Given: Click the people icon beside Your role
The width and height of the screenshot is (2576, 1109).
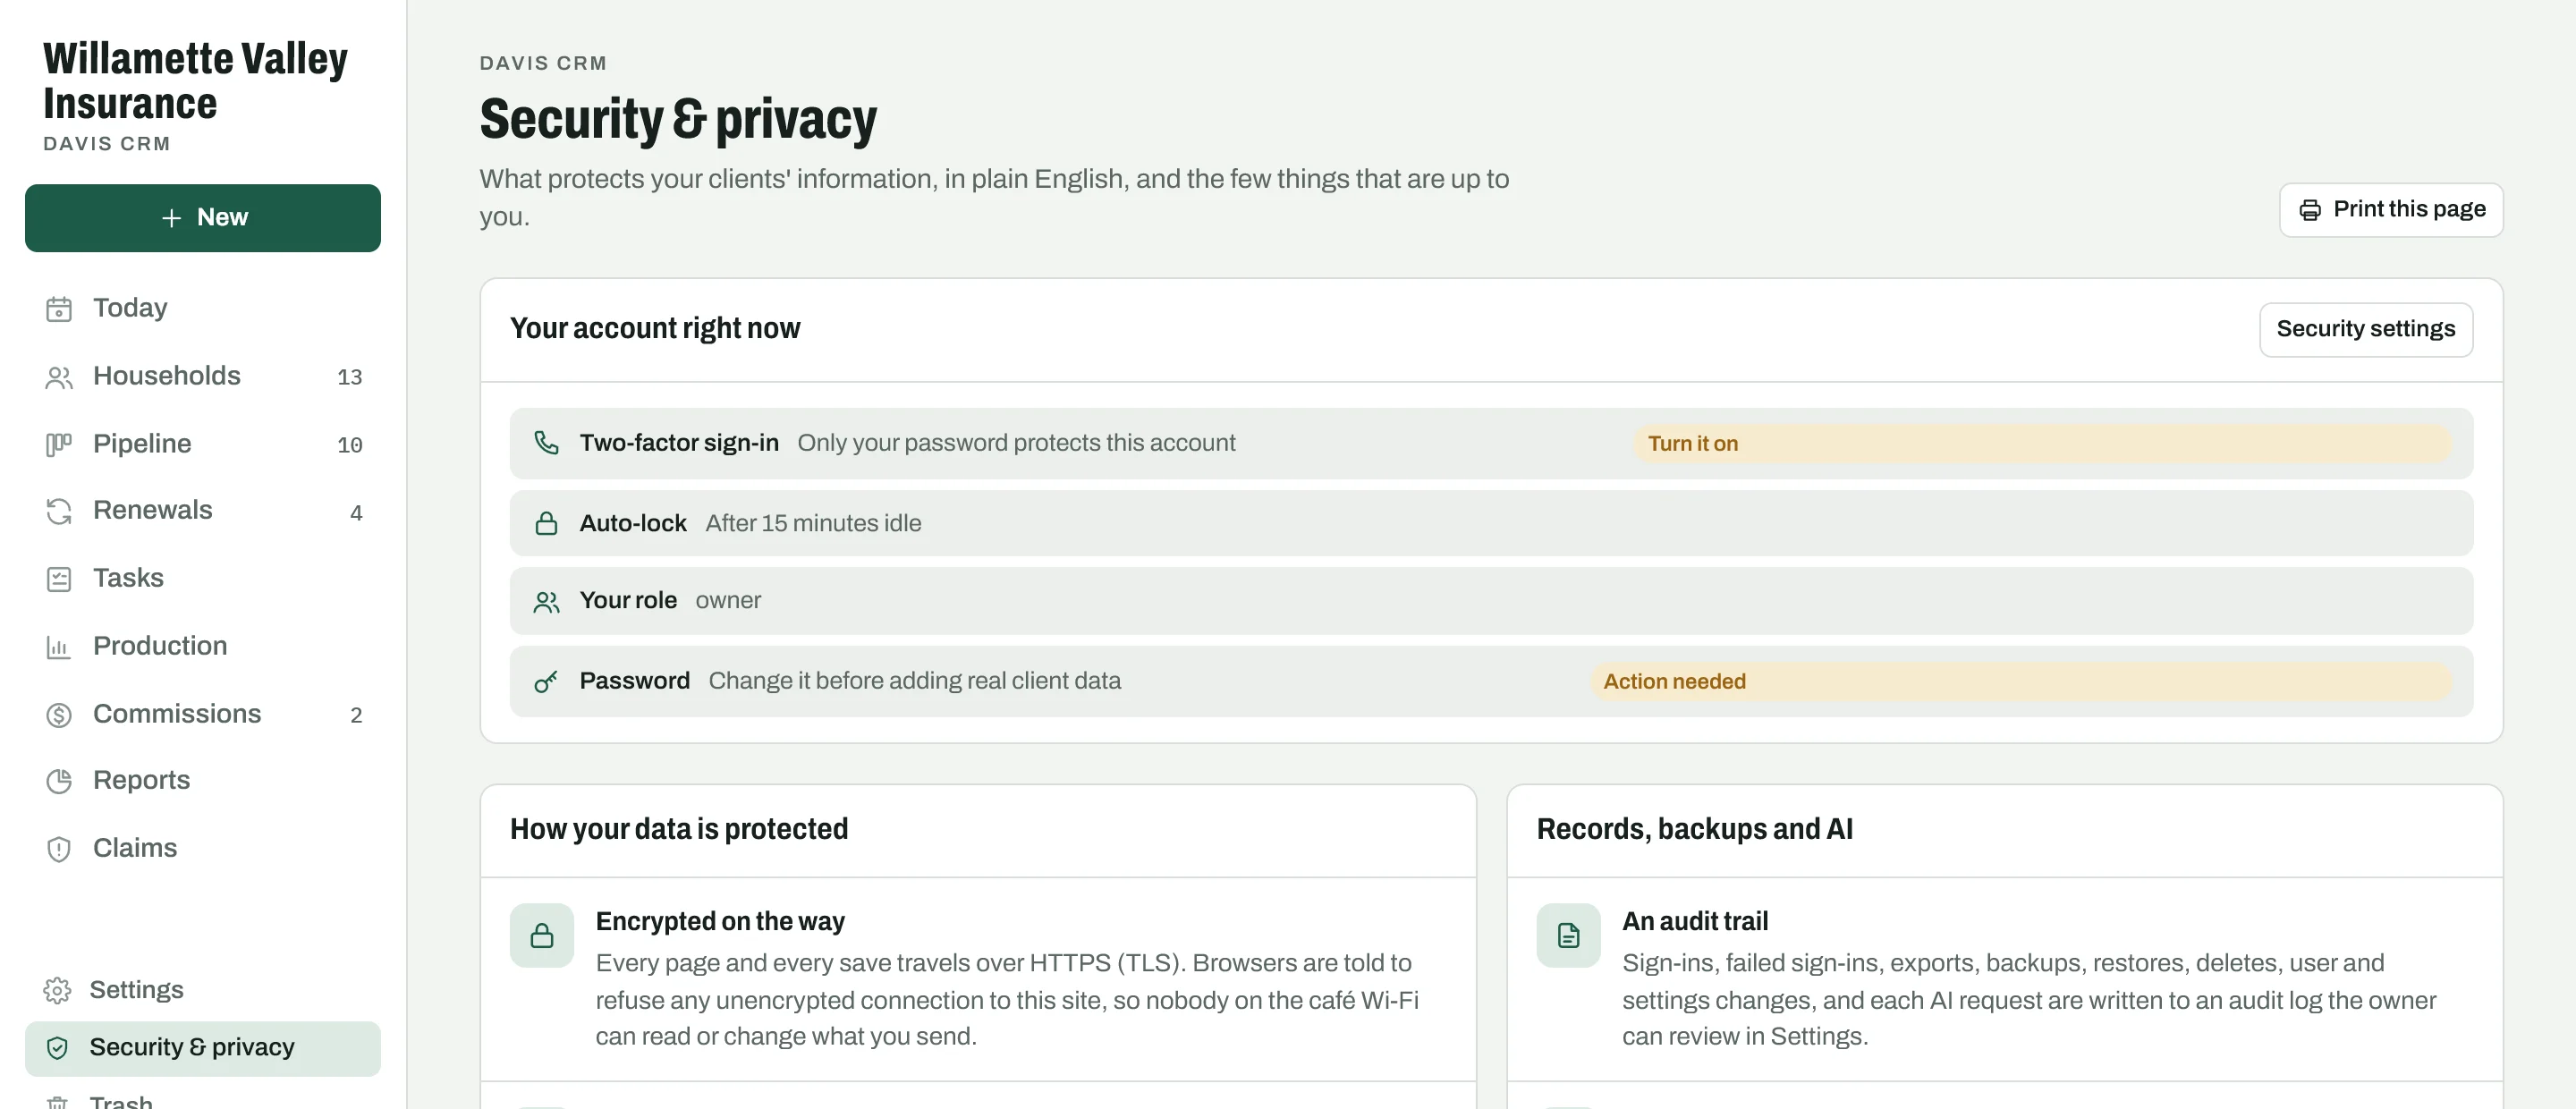Looking at the screenshot, I should 546,602.
